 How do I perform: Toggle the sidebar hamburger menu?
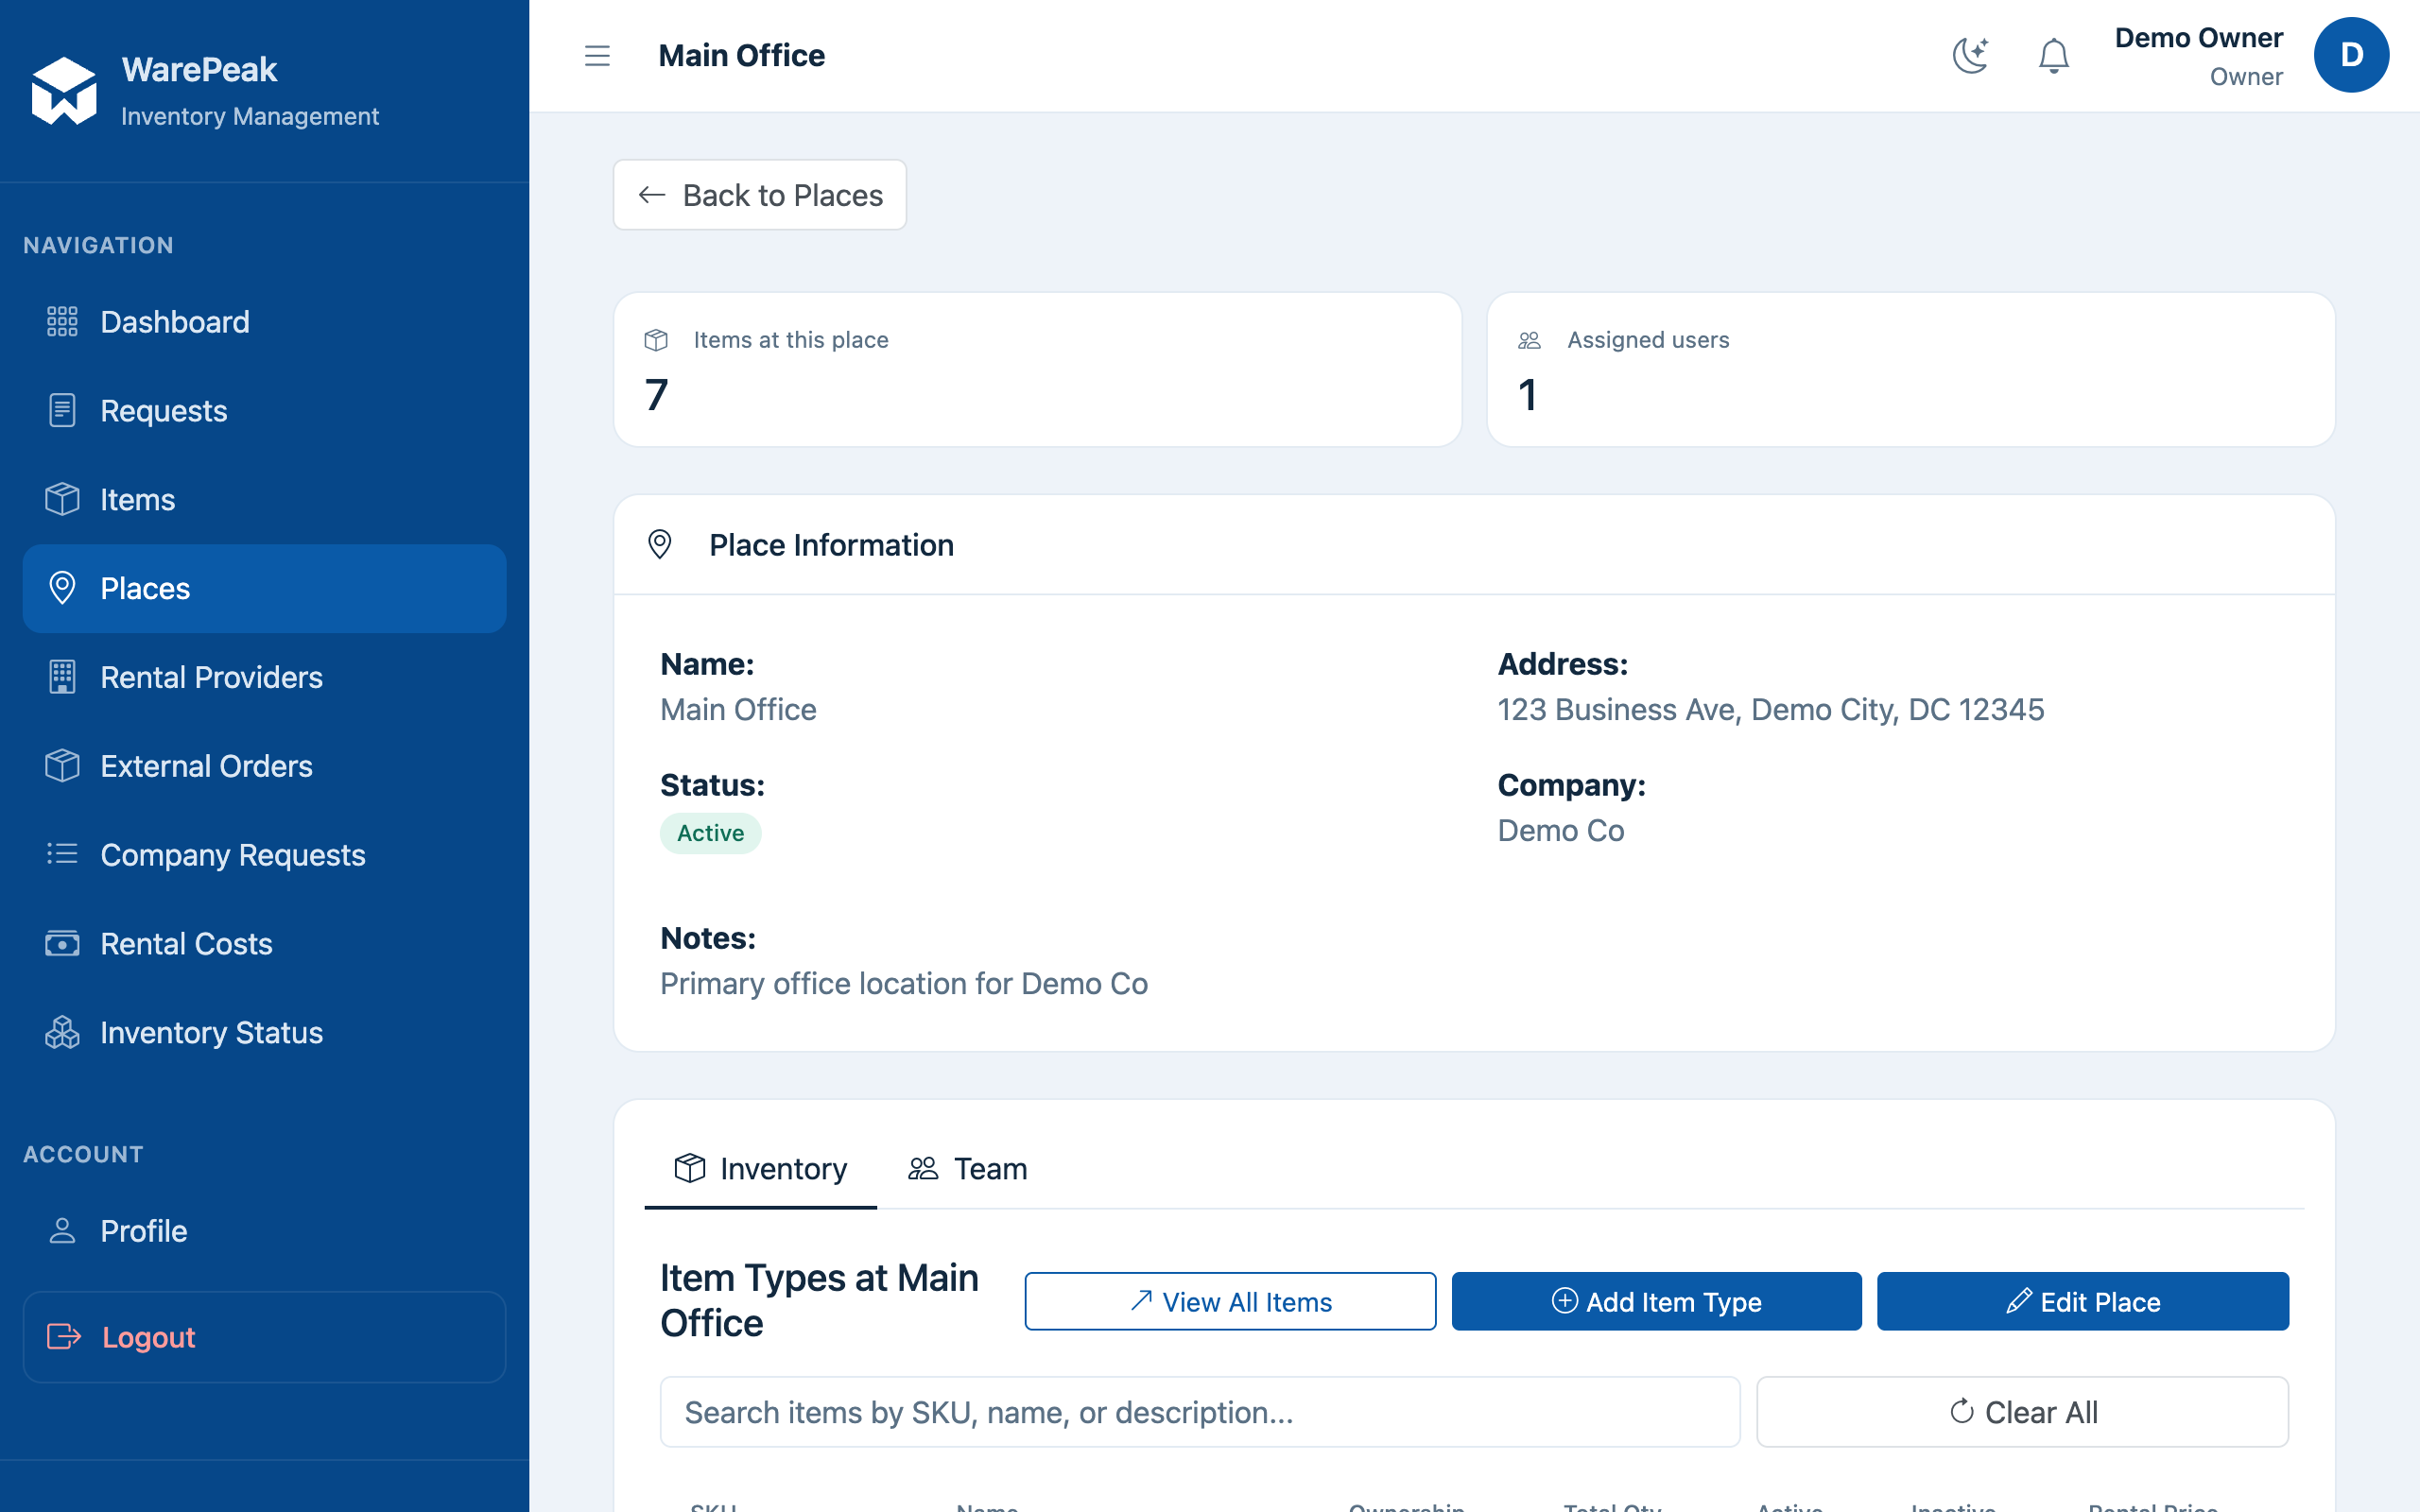[x=597, y=56]
